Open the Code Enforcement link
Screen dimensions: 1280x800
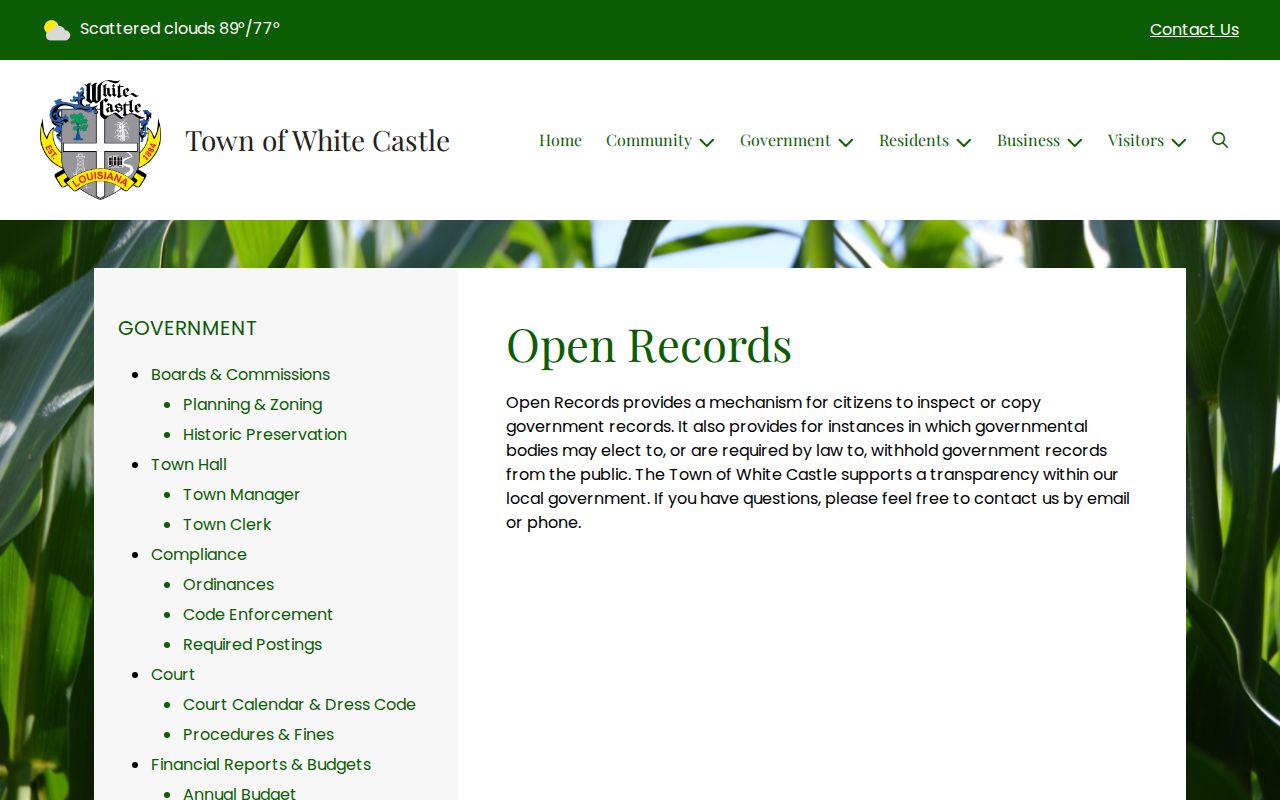(x=258, y=614)
